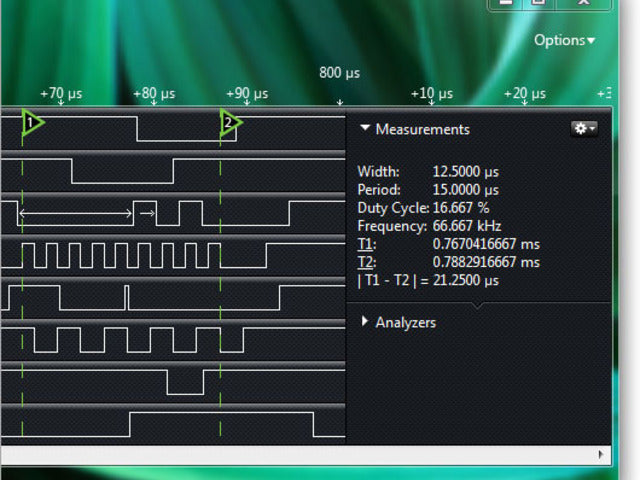Click the horizontal scrollbar below the waveforms
The image size is (640, 480).
(x=300, y=455)
